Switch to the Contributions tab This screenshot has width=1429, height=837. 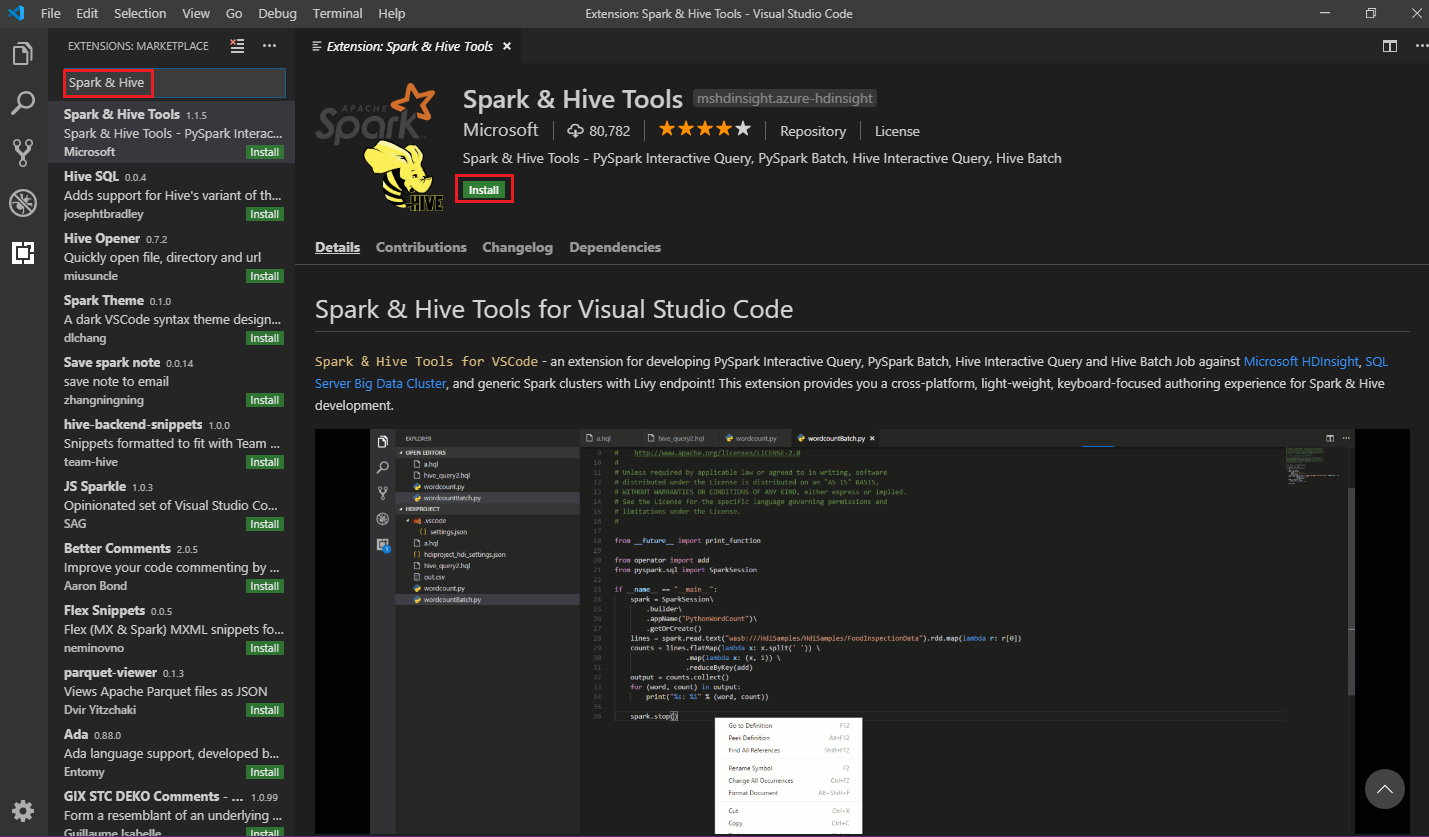[x=421, y=247]
